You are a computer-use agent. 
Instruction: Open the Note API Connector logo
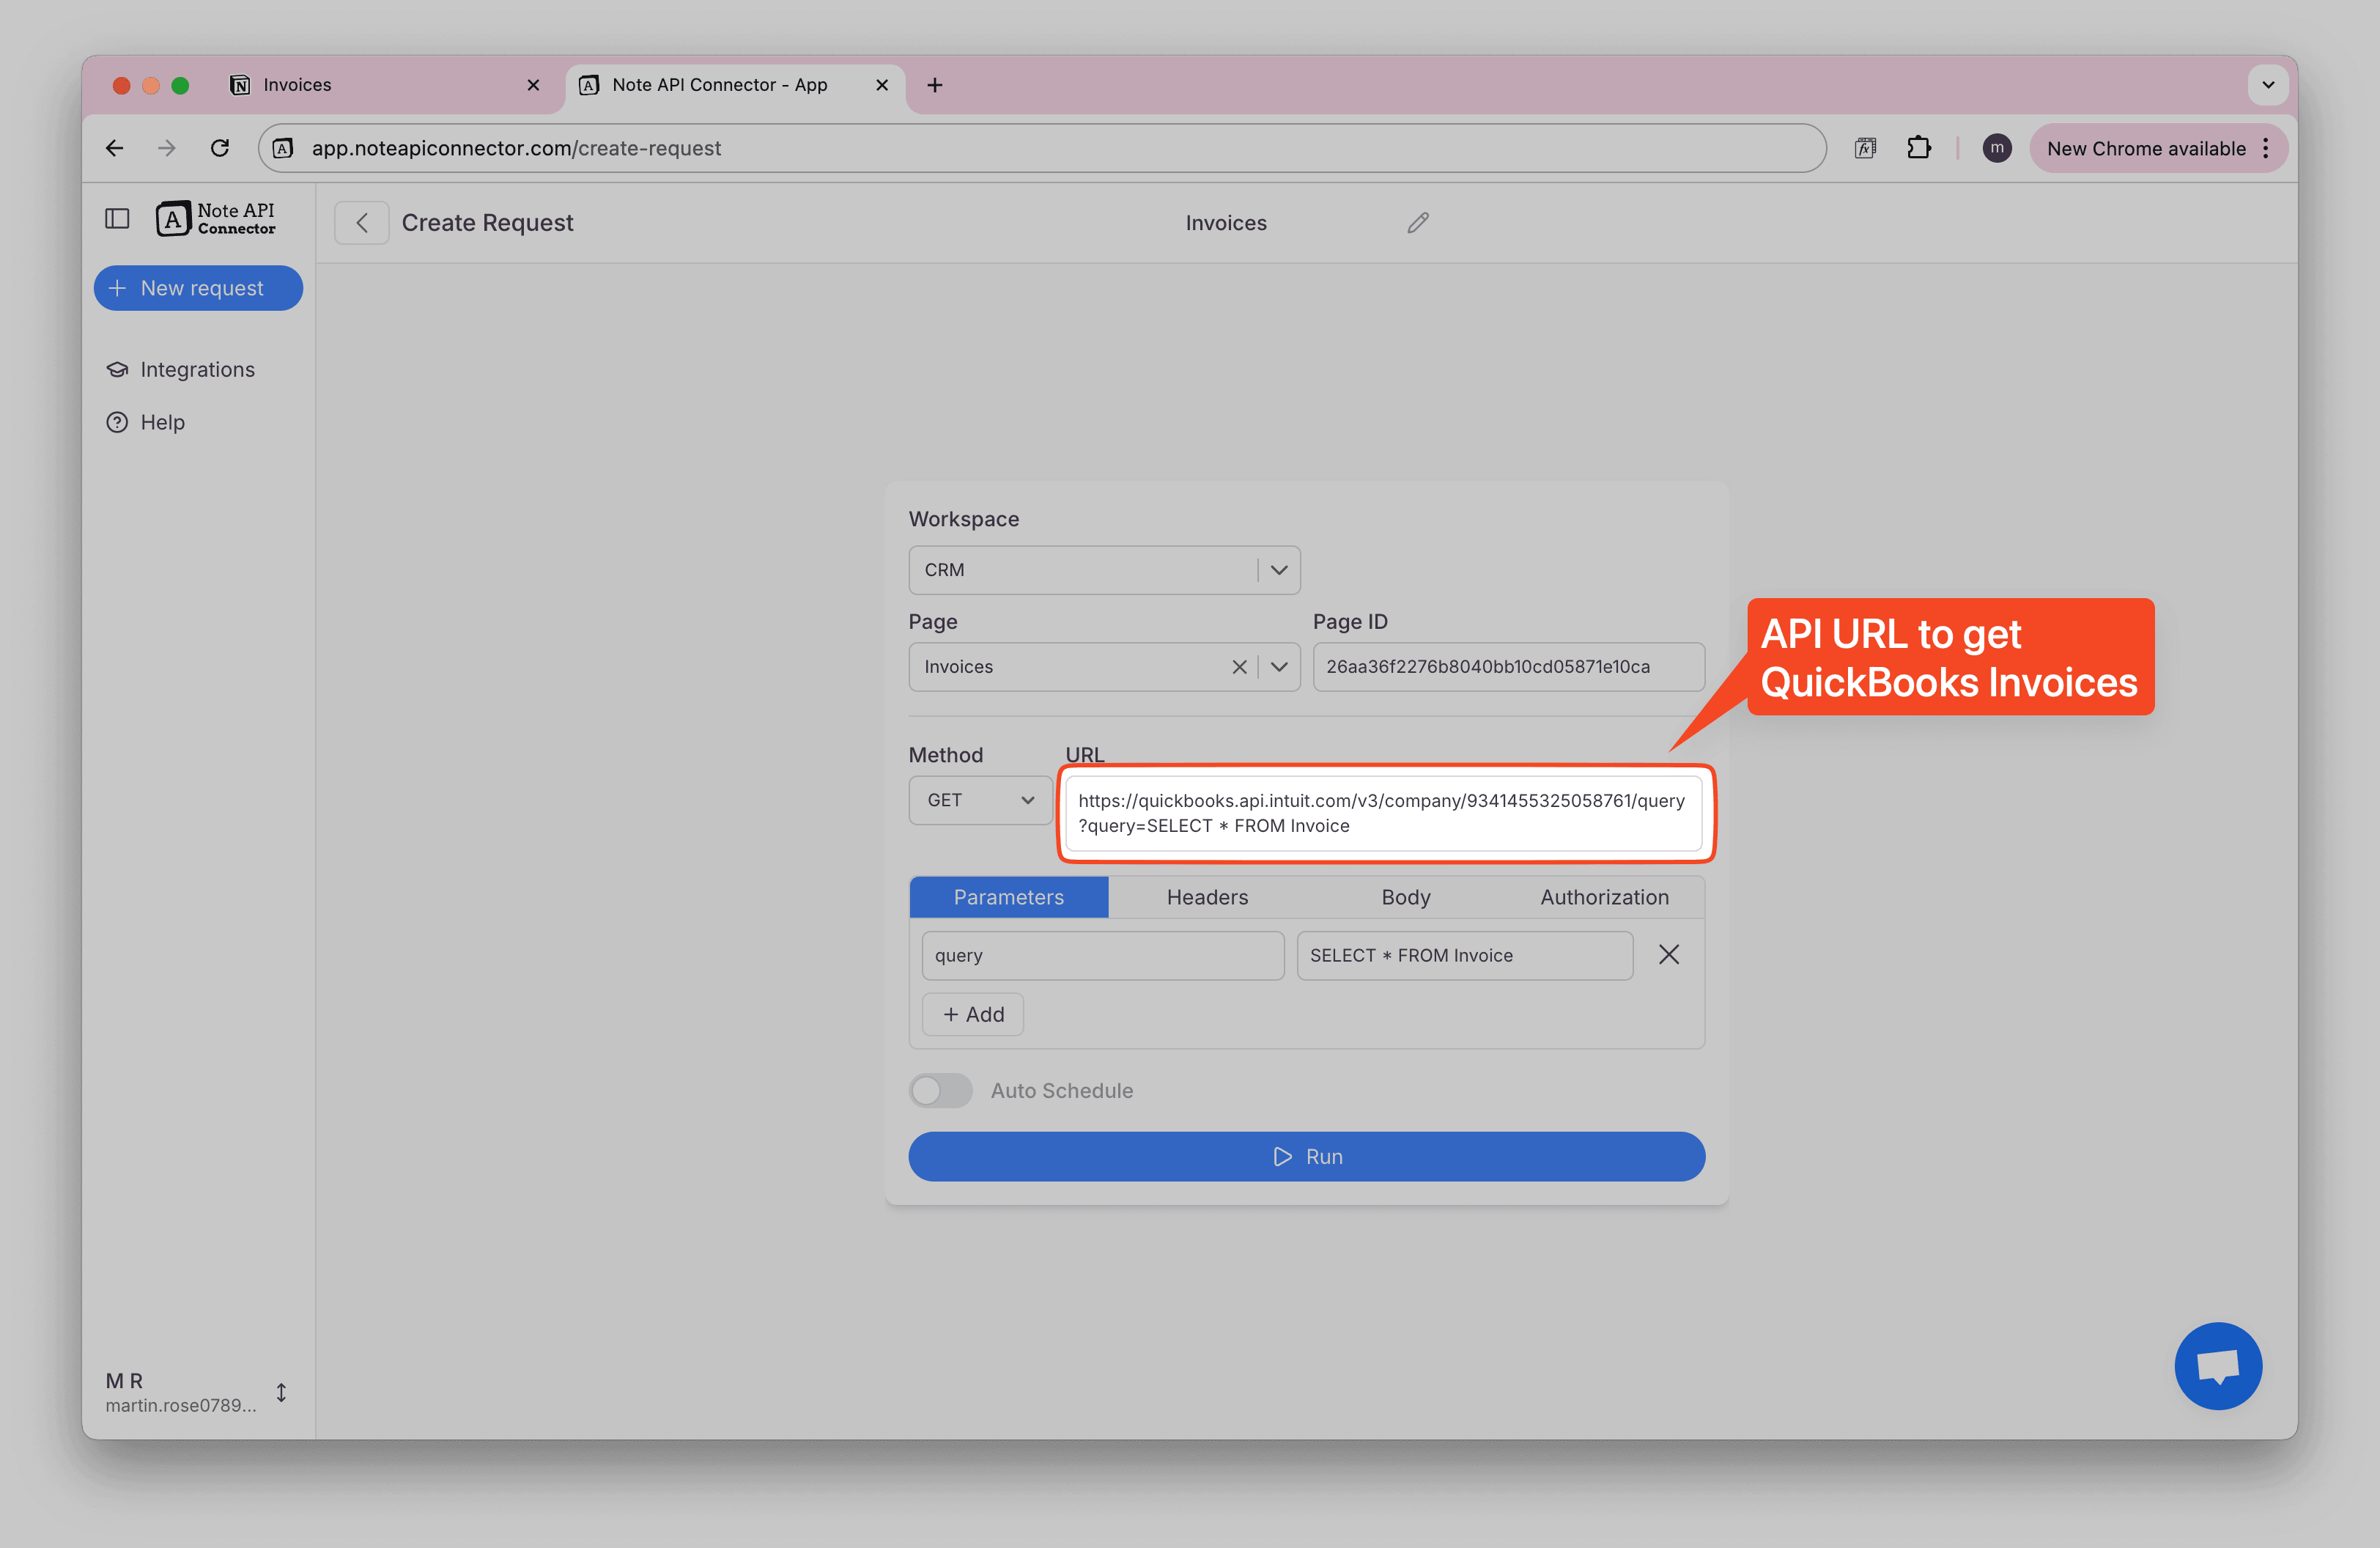(215, 218)
